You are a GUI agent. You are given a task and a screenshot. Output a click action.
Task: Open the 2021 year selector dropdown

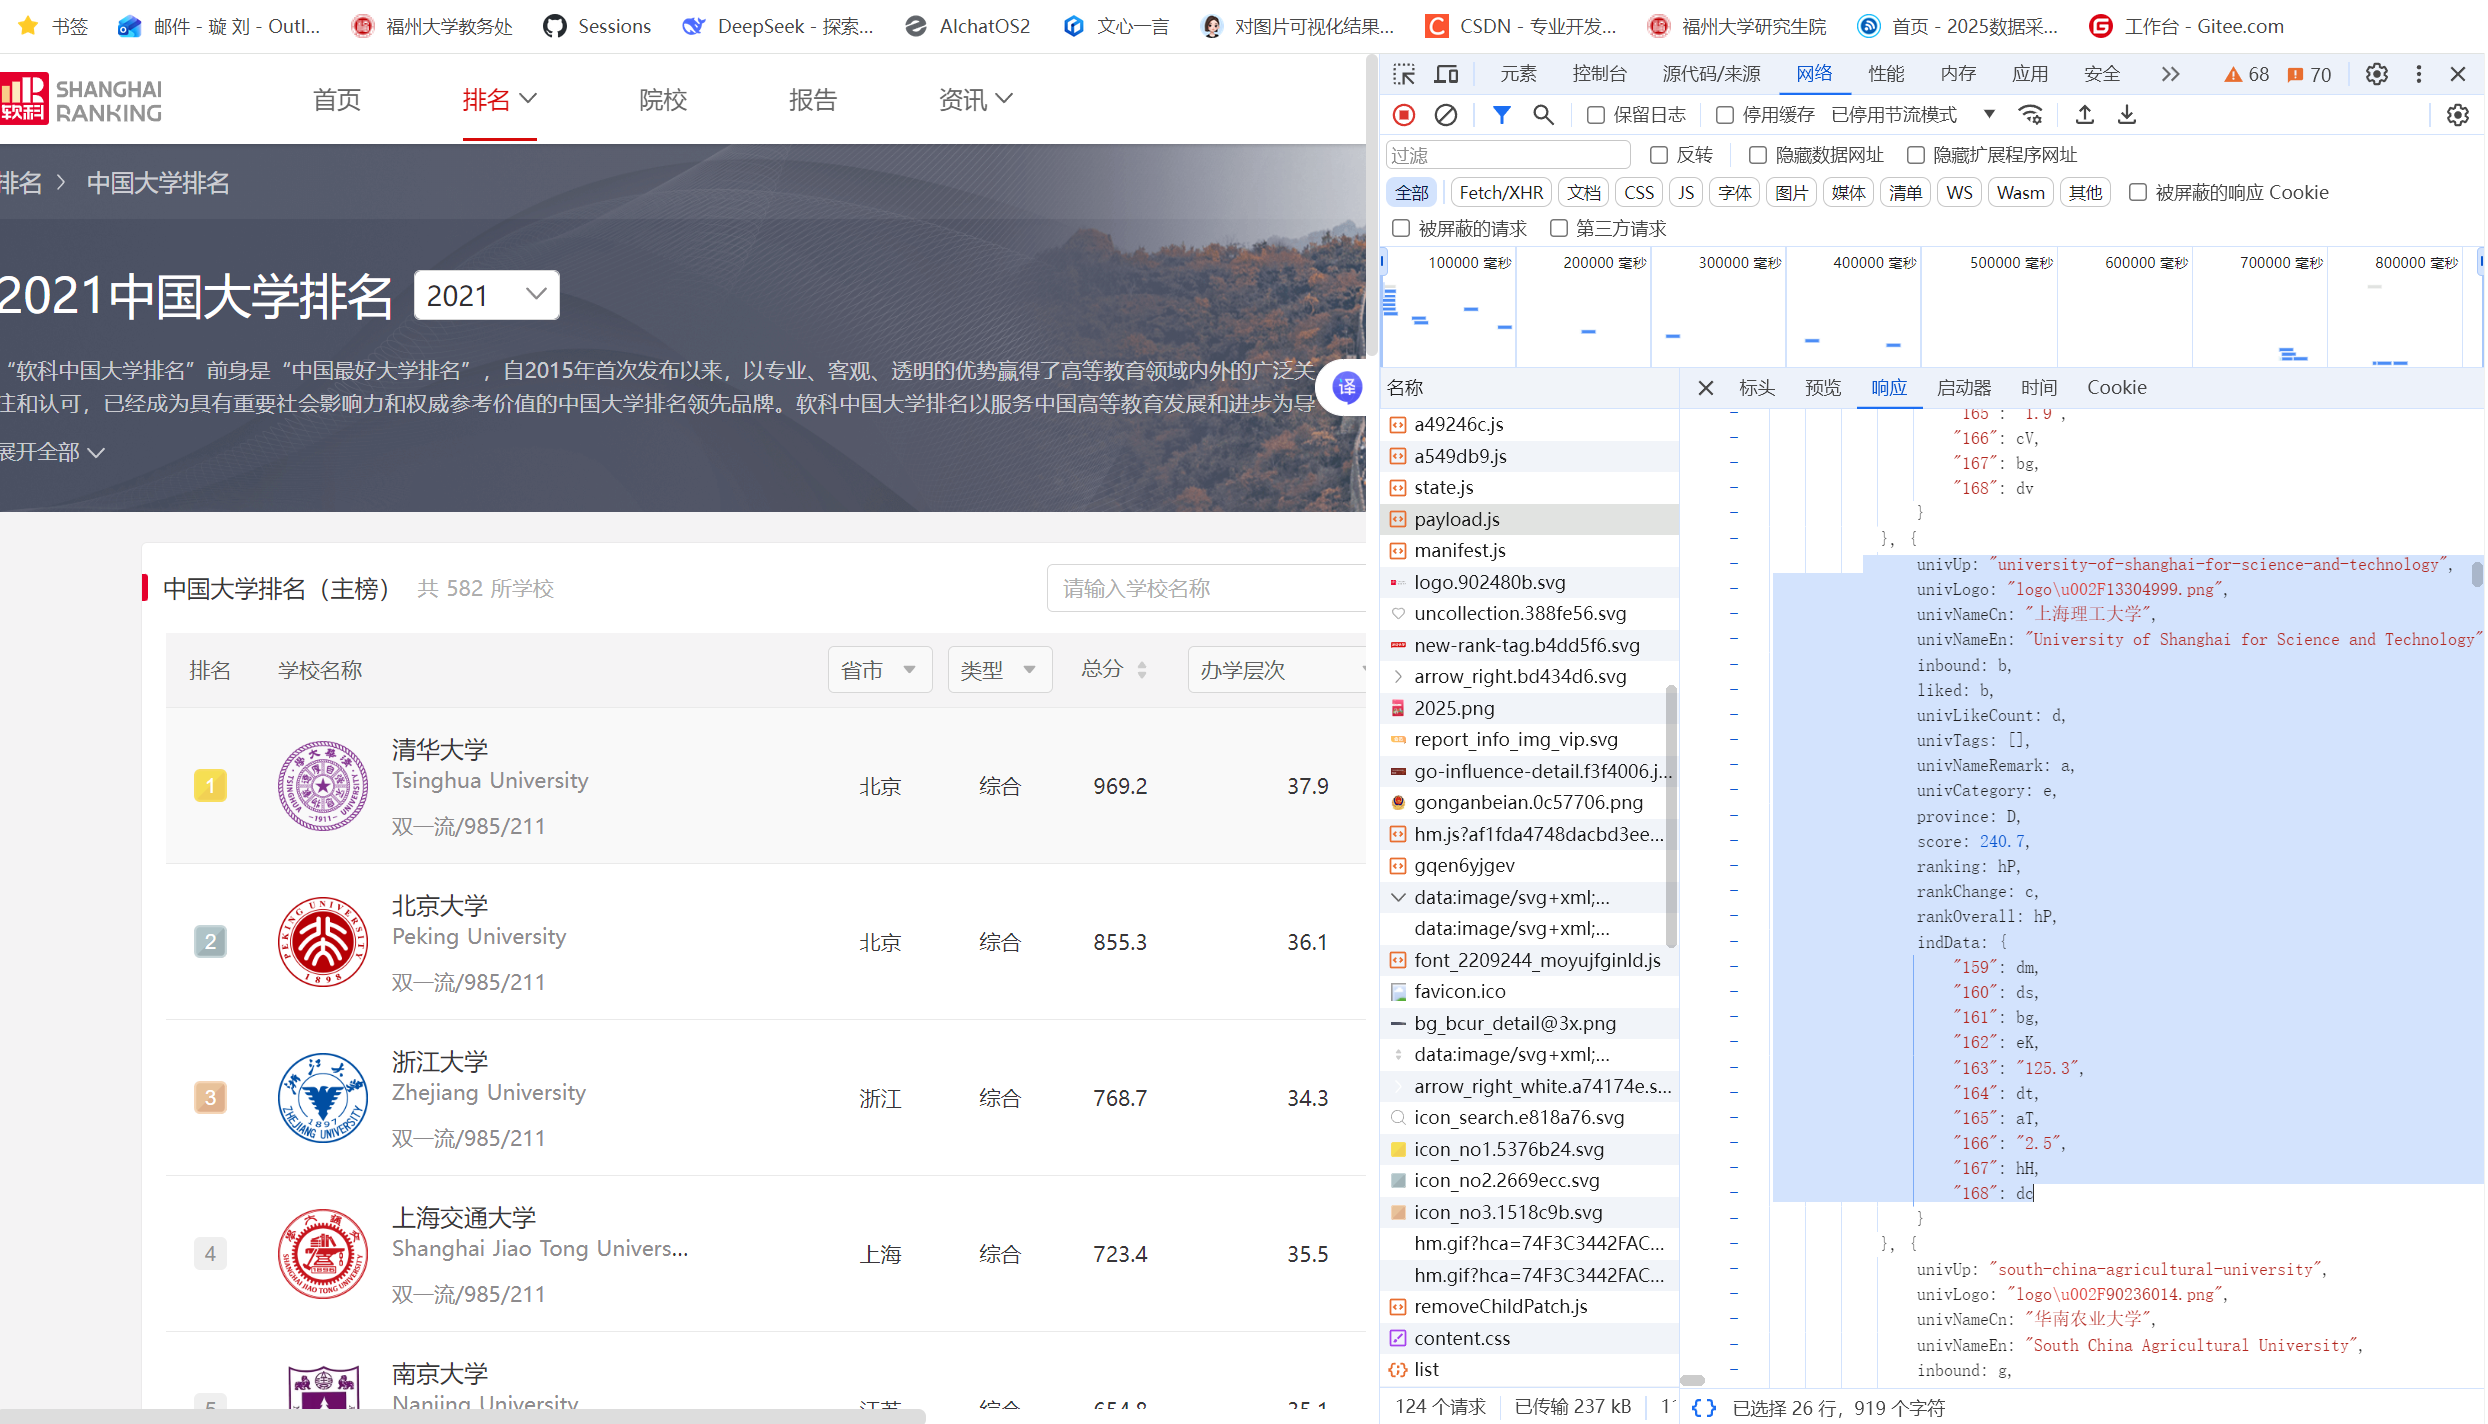487,295
